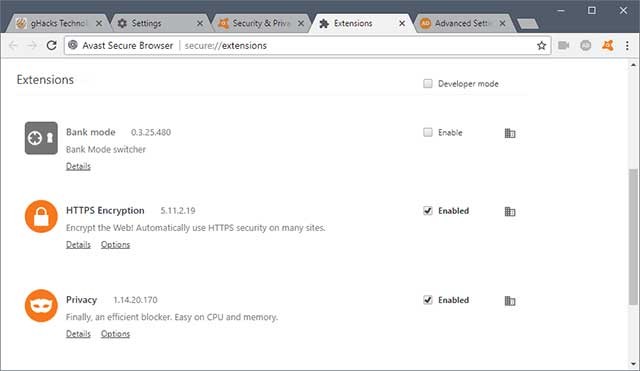
Task: Close the Settings tab
Action: point(200,24)
